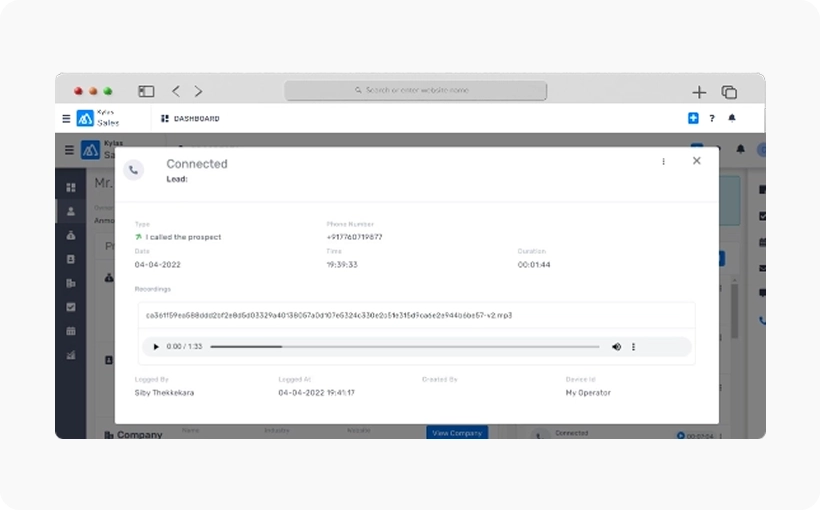Click the View Company button

tap(457, 433)
